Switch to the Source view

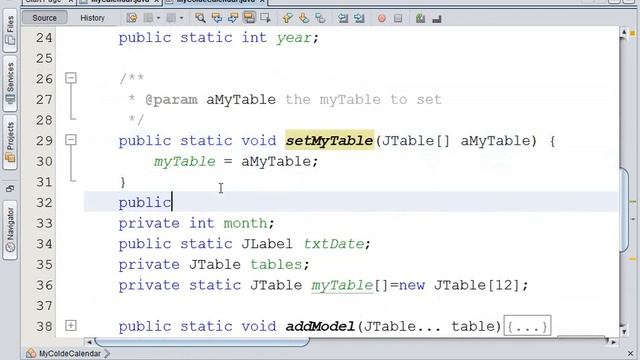[44, 18]
